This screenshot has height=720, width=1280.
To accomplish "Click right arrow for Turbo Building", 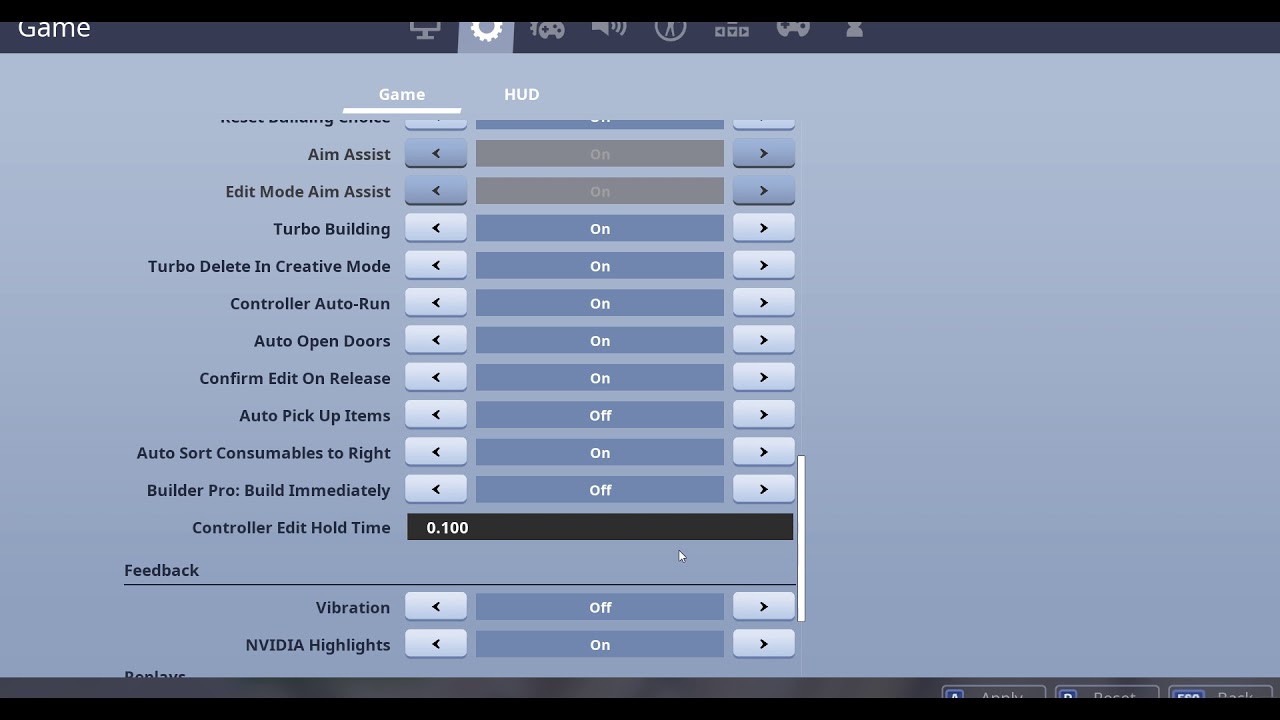I will pos(764,229).
